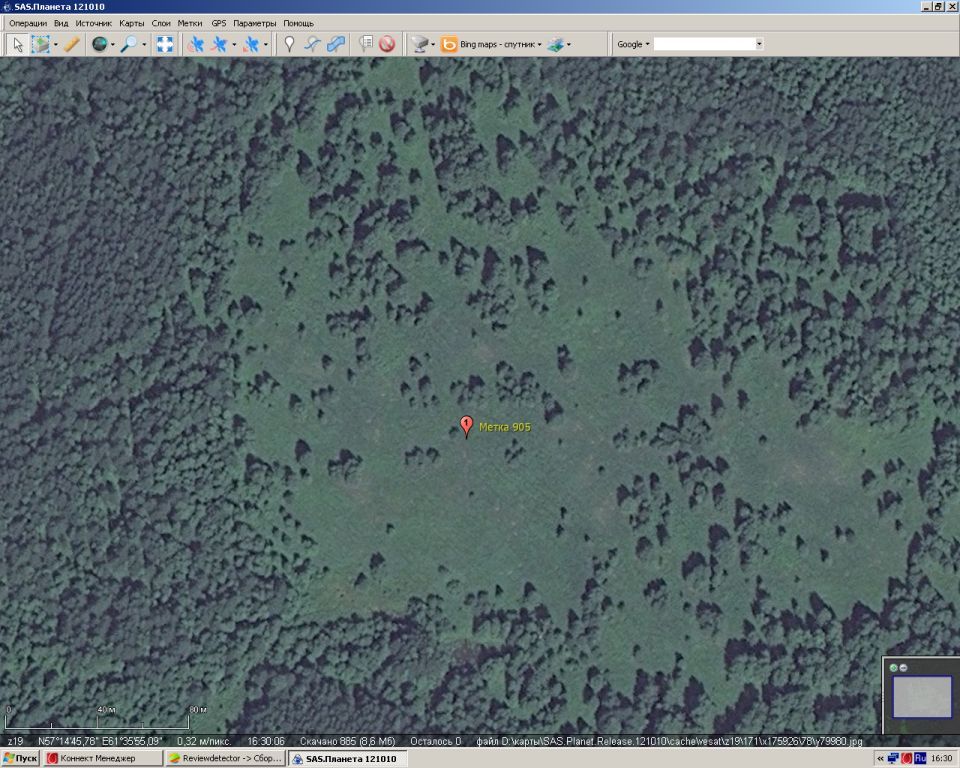Toggle the first GPS satellite connect icon
This screenshot has height=768, width=960.
[196, 44]
